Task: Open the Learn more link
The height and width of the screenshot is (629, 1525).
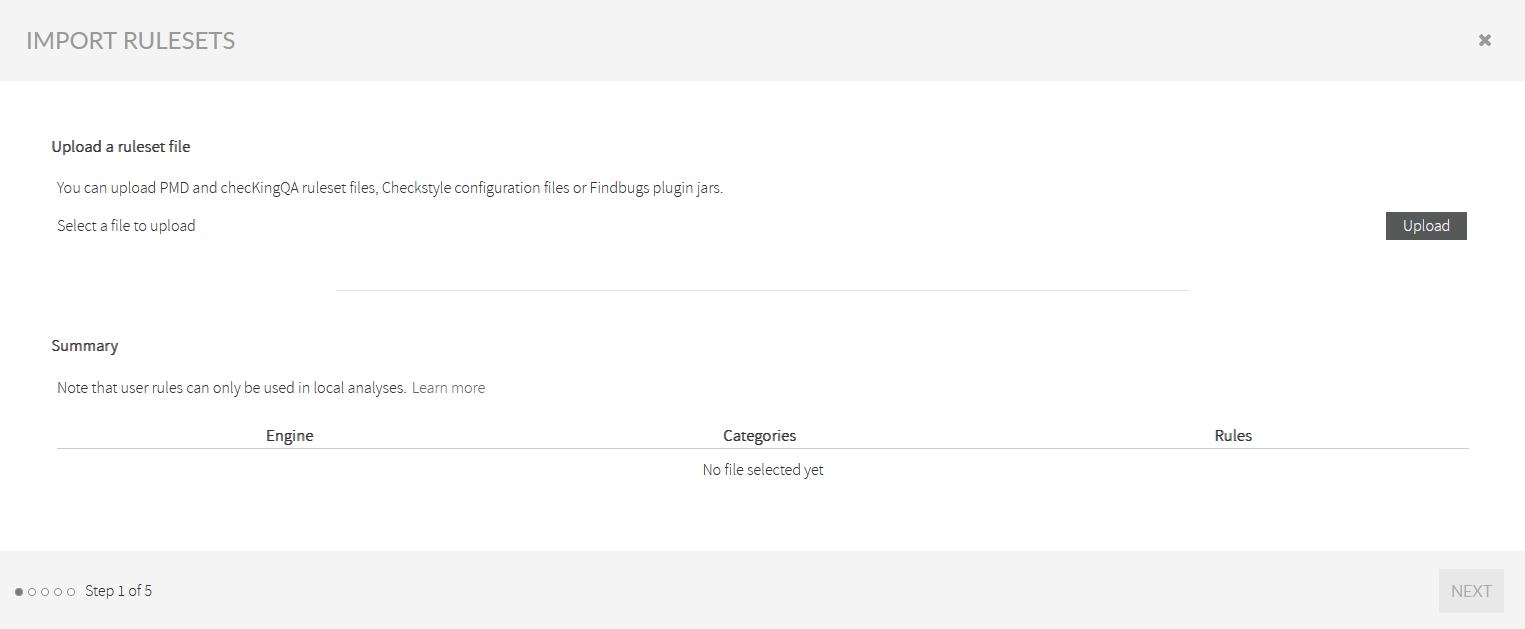Action: click(x=448, y=387)
